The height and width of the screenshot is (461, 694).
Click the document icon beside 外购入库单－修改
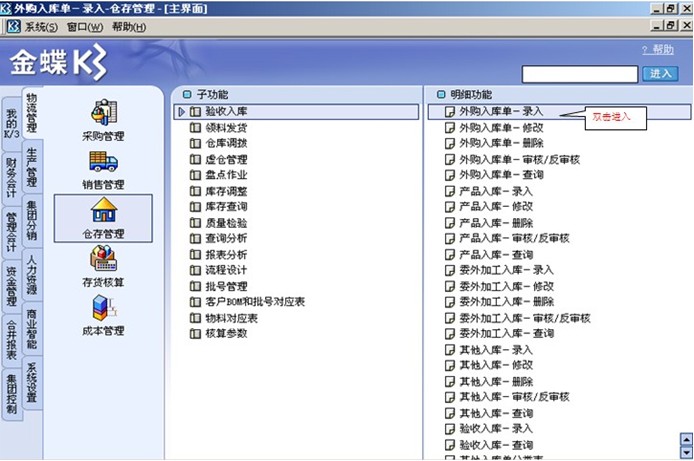449,128
